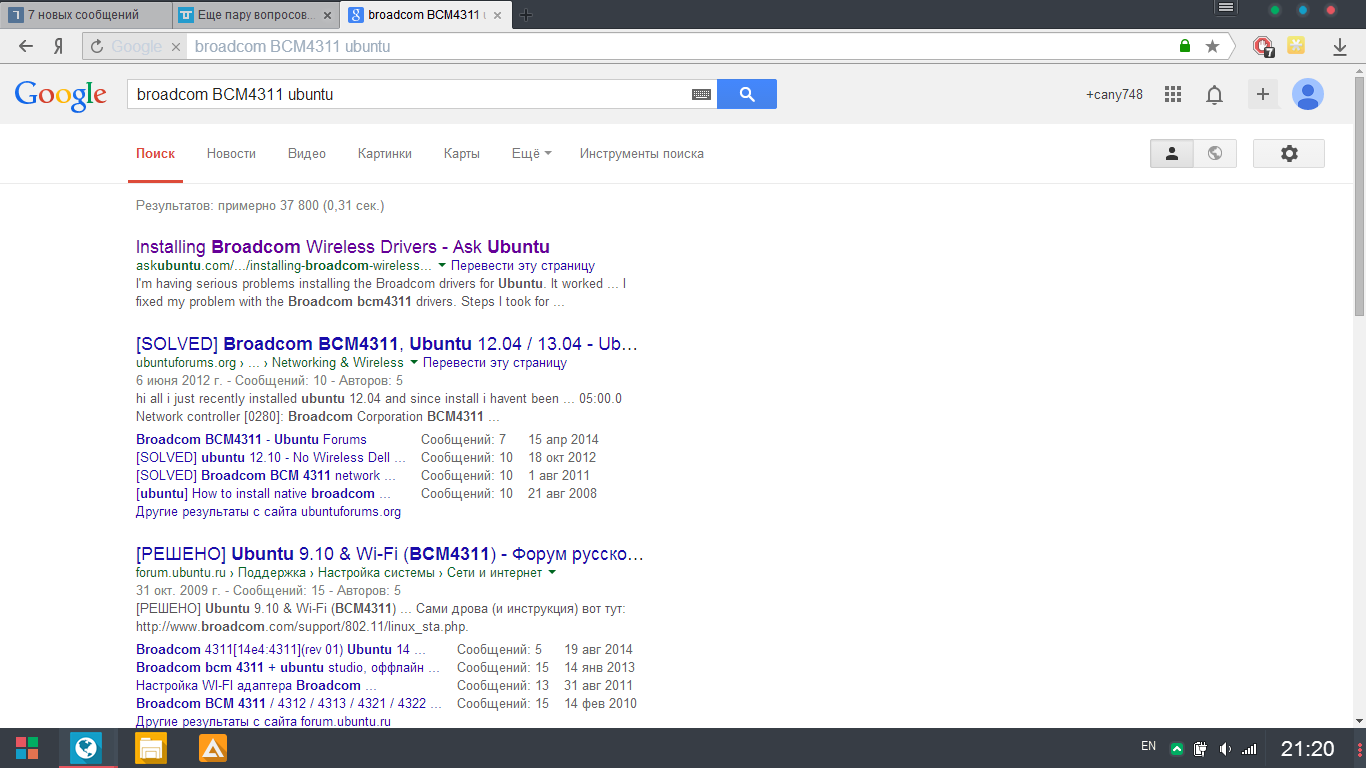Viewport: 1366px width, 768px height.
Task: Switch to the '7 новых сообщений' tab
Action: coord(84,15)
